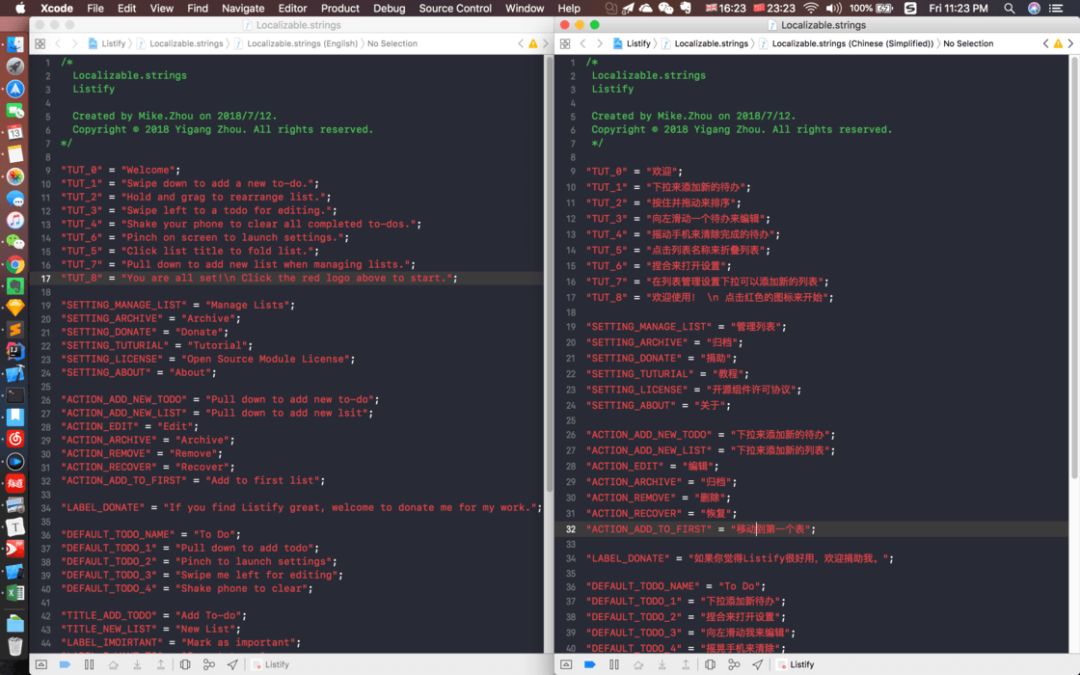Open Google Chrome from the Dock
1080x675 pixels.
(x=15, y=264)
